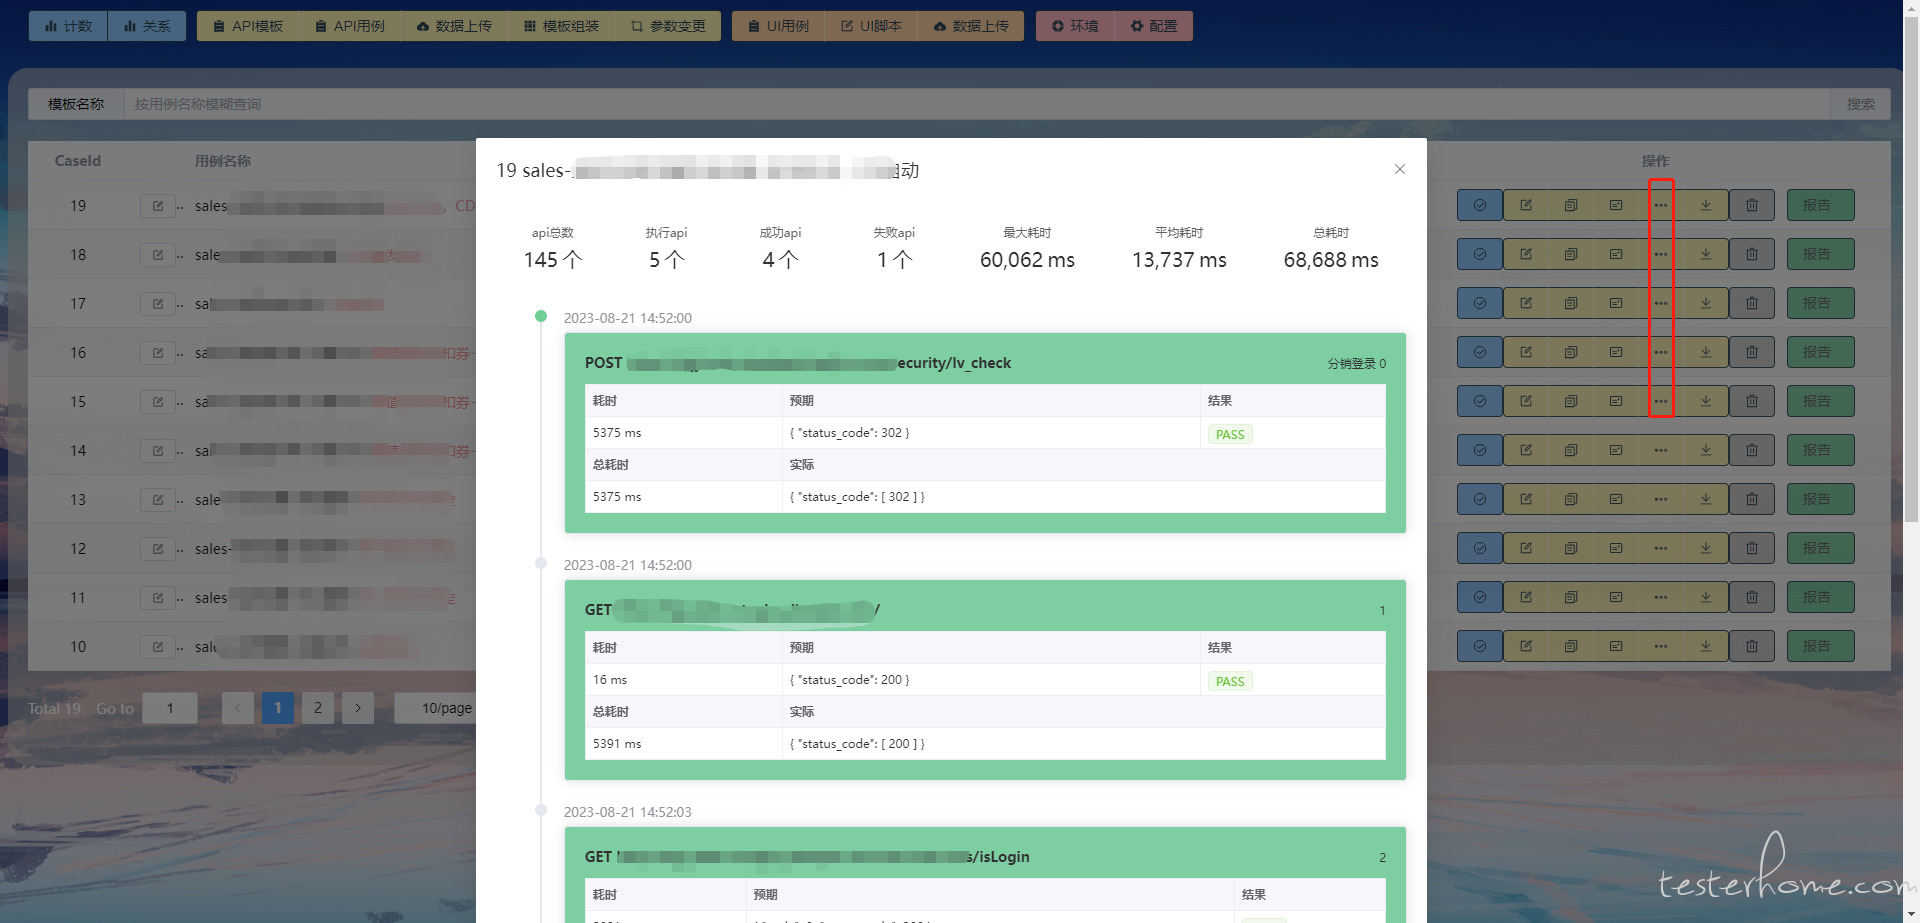Open the 报告 report for case 14
Image resolution: width=1920 pixels, height=923 pixels.
pyautogui.click(x=1820, y=450)
